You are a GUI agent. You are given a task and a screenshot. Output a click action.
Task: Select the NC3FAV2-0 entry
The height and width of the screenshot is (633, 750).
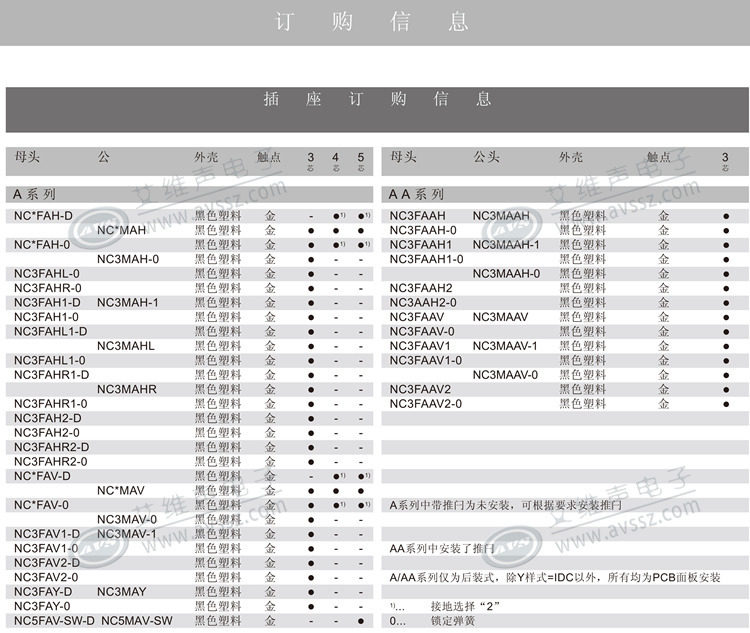point(46,577)
